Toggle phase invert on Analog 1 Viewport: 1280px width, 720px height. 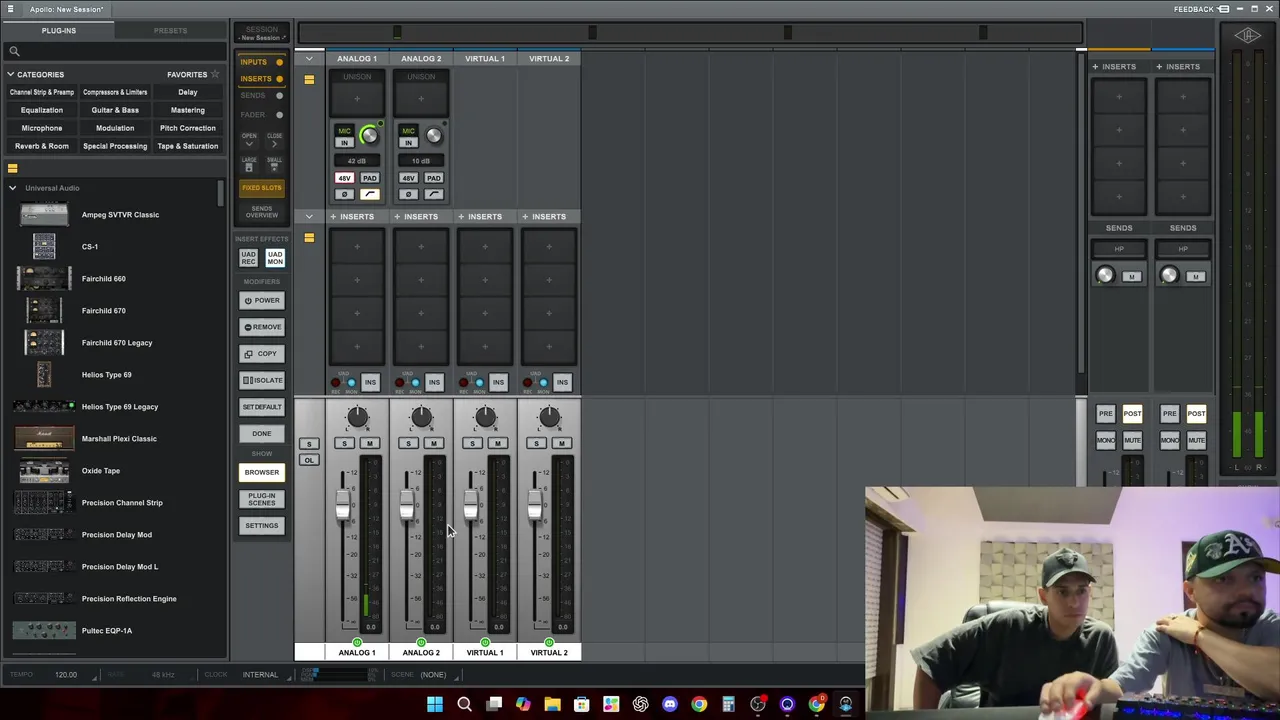pos(344,194)
